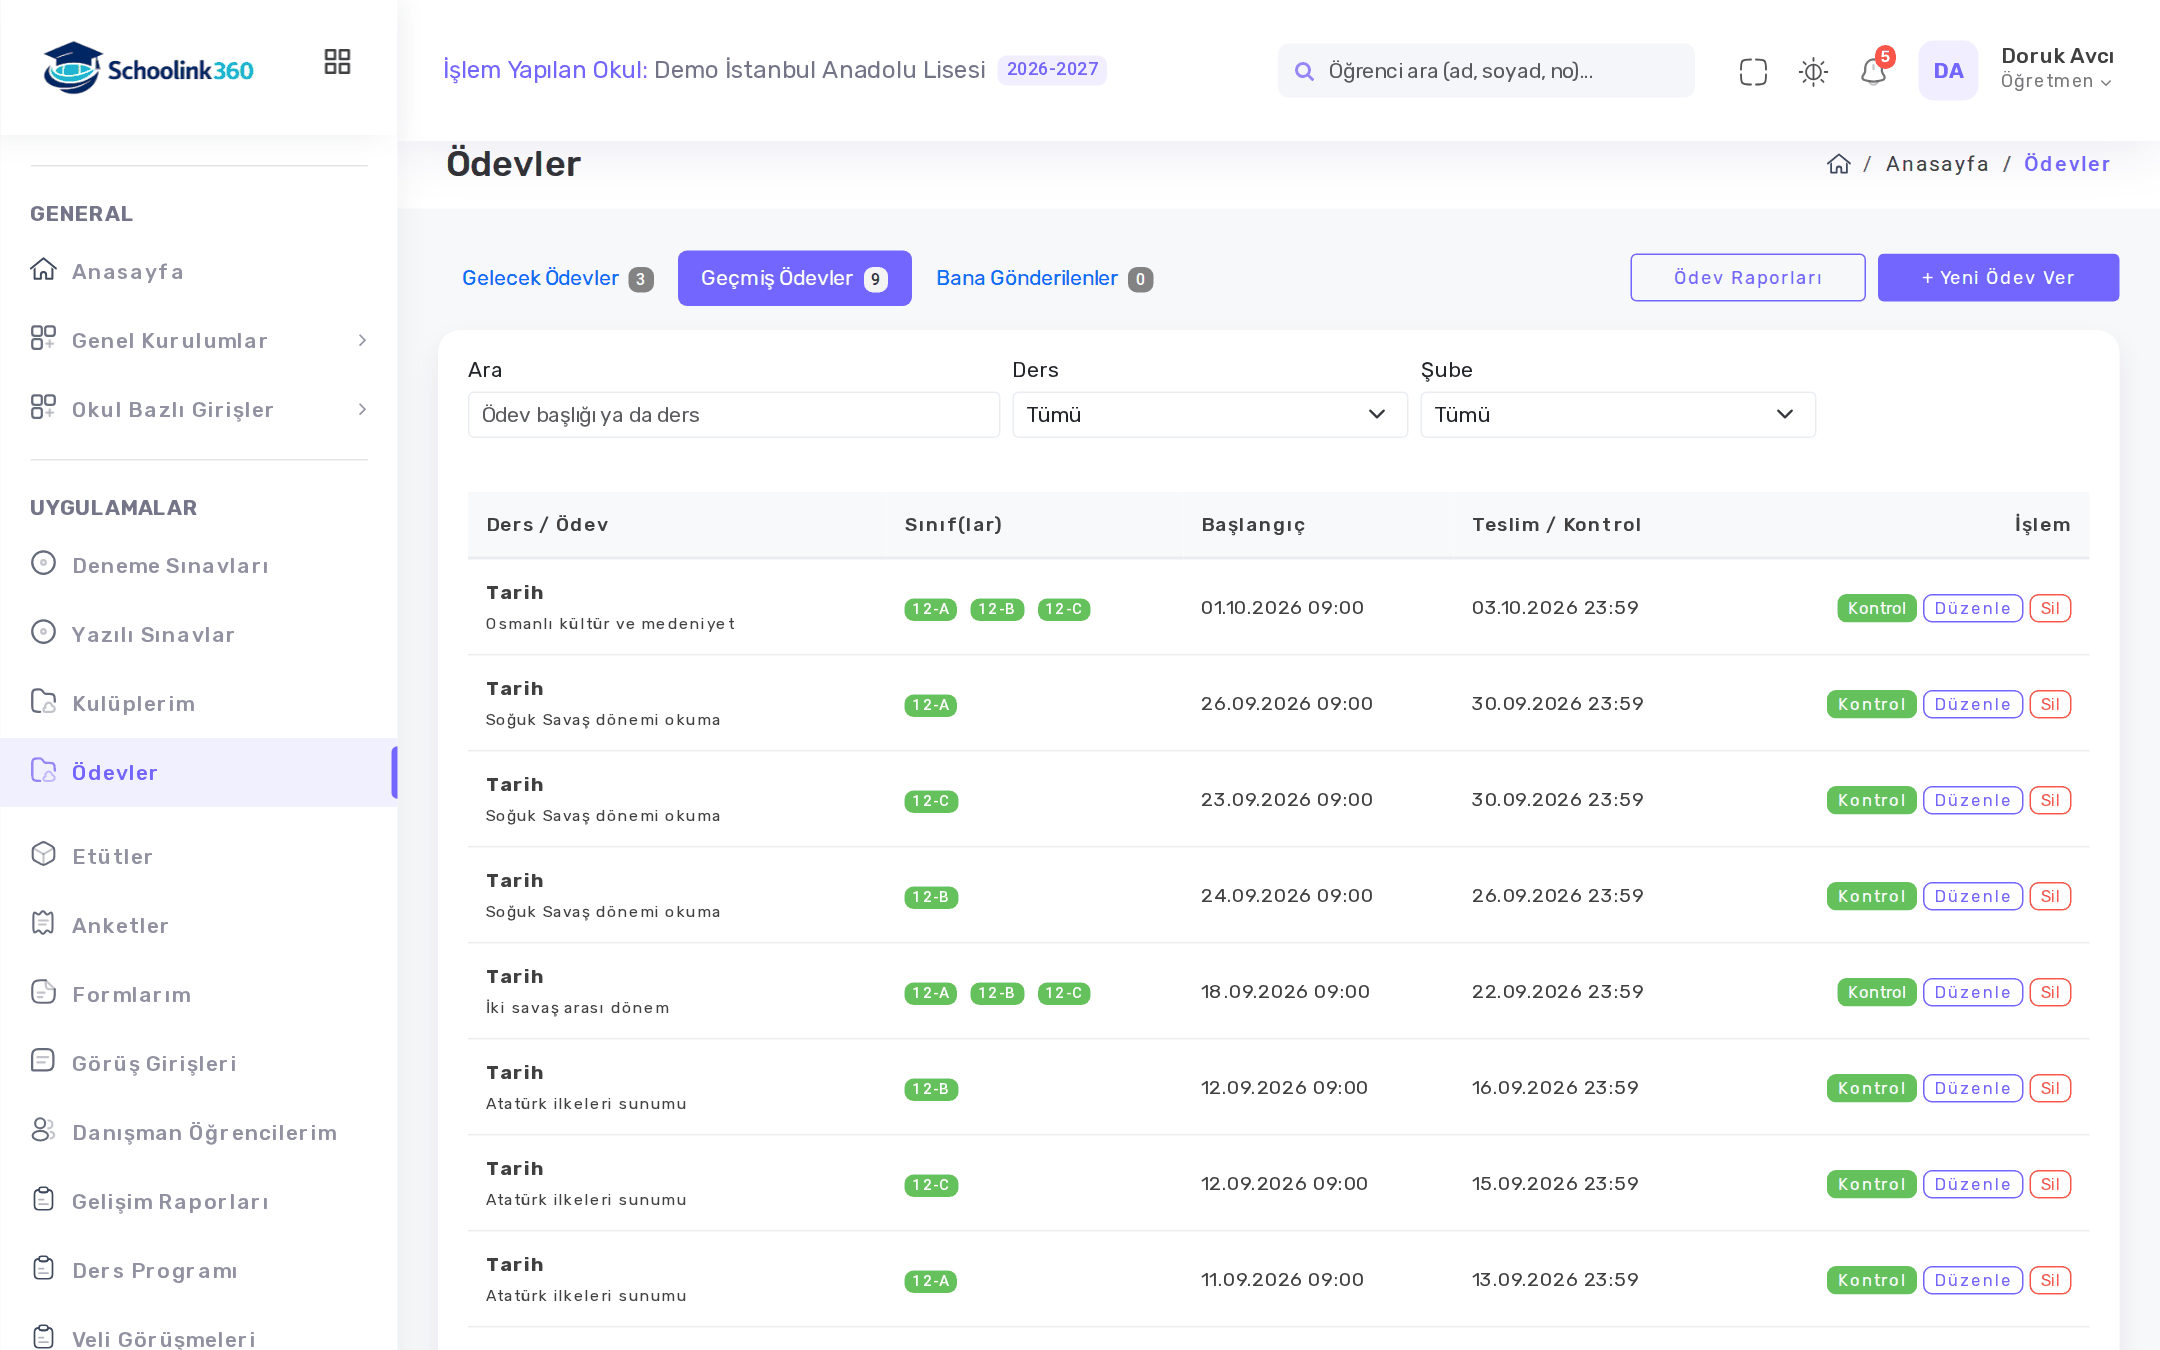The image size is (2160, 1350).
Task: Switch to Gelecek Ödevler tab
Action: click(557, 278)
